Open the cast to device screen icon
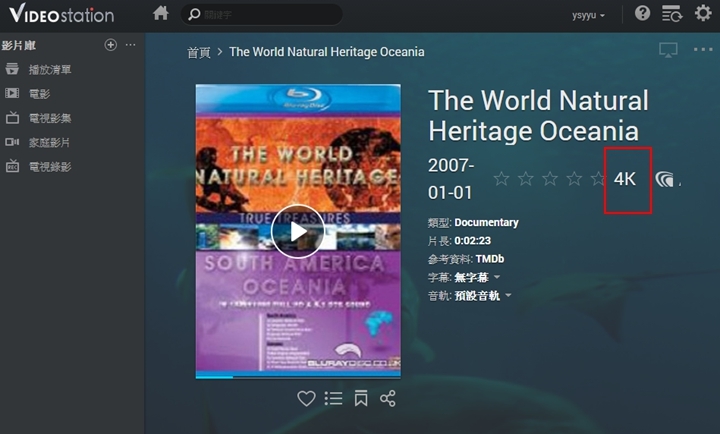The image size is (720, 434). click(x=668, y=50)
